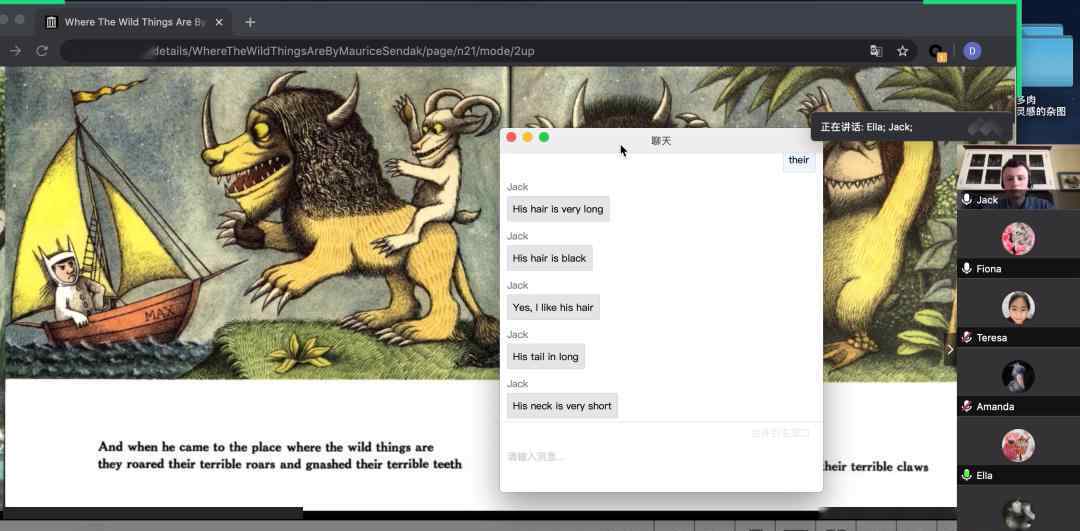Viewport: 1080px width, 531px height.
Task: Click the logo in the speaking indicator bar
Action: (984, 127)
